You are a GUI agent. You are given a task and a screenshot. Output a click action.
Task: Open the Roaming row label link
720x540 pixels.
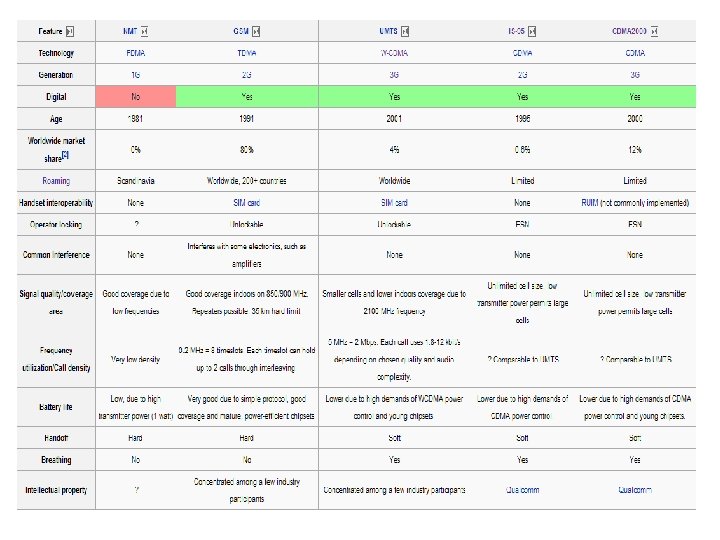pos(56,181)
